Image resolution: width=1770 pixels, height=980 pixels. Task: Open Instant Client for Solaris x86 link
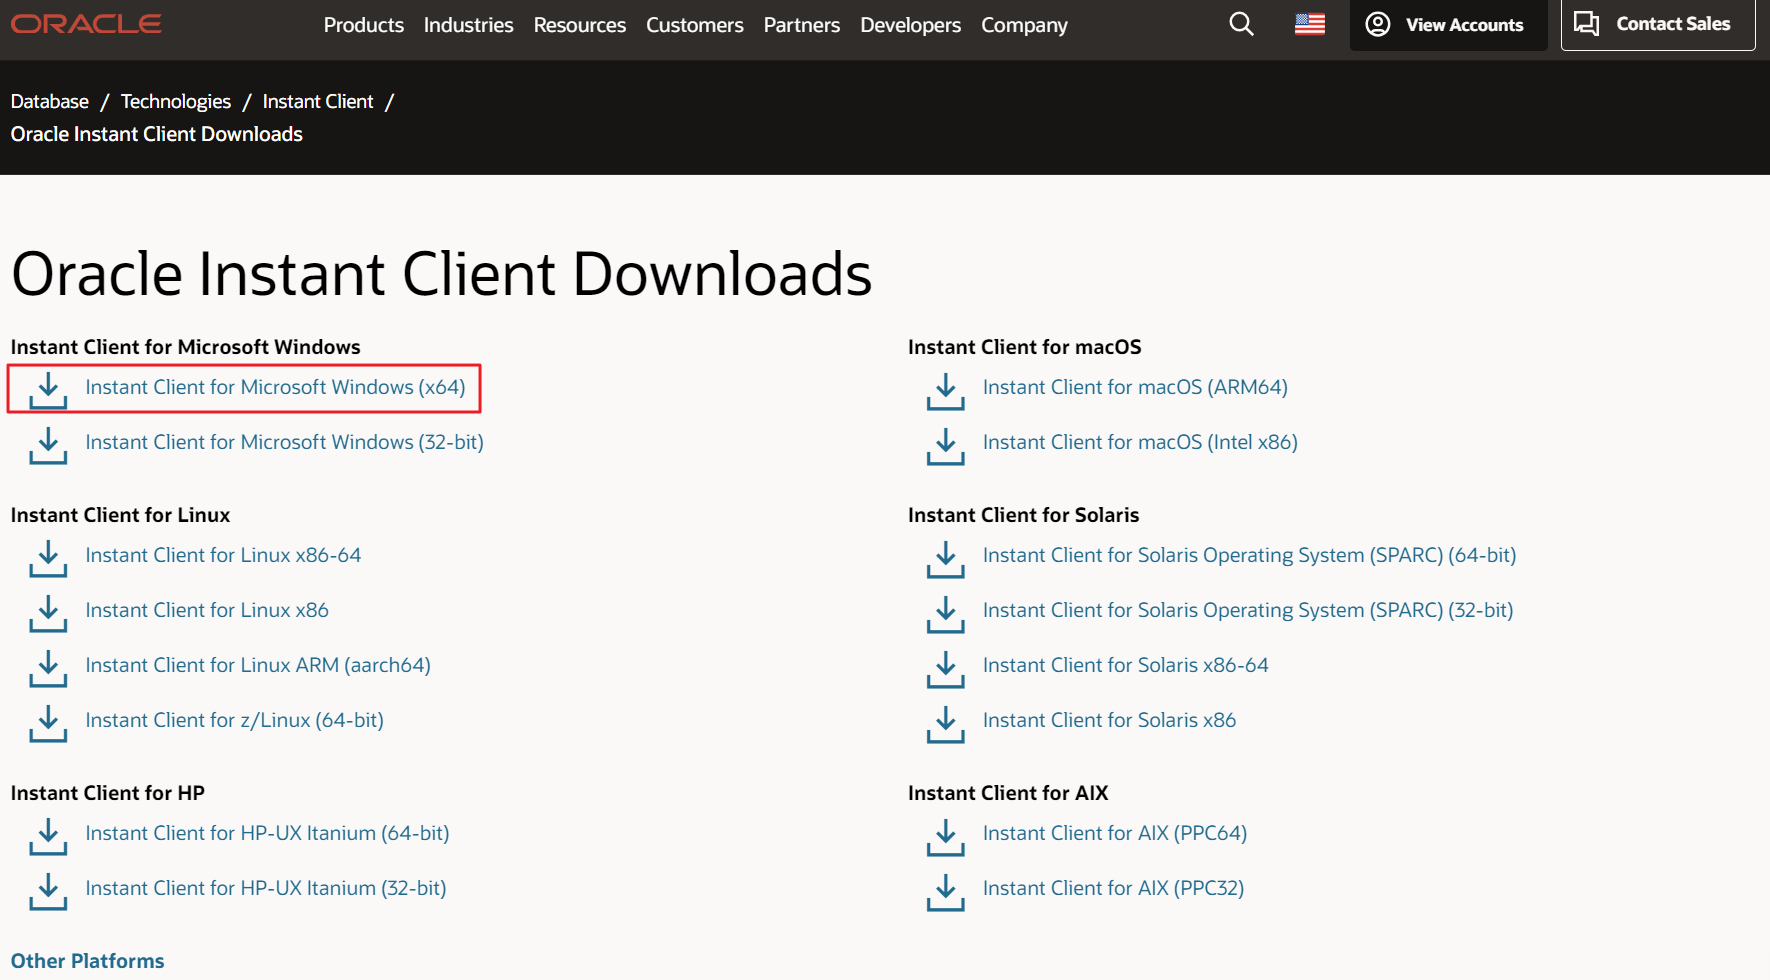click(x=1110, y=720)
